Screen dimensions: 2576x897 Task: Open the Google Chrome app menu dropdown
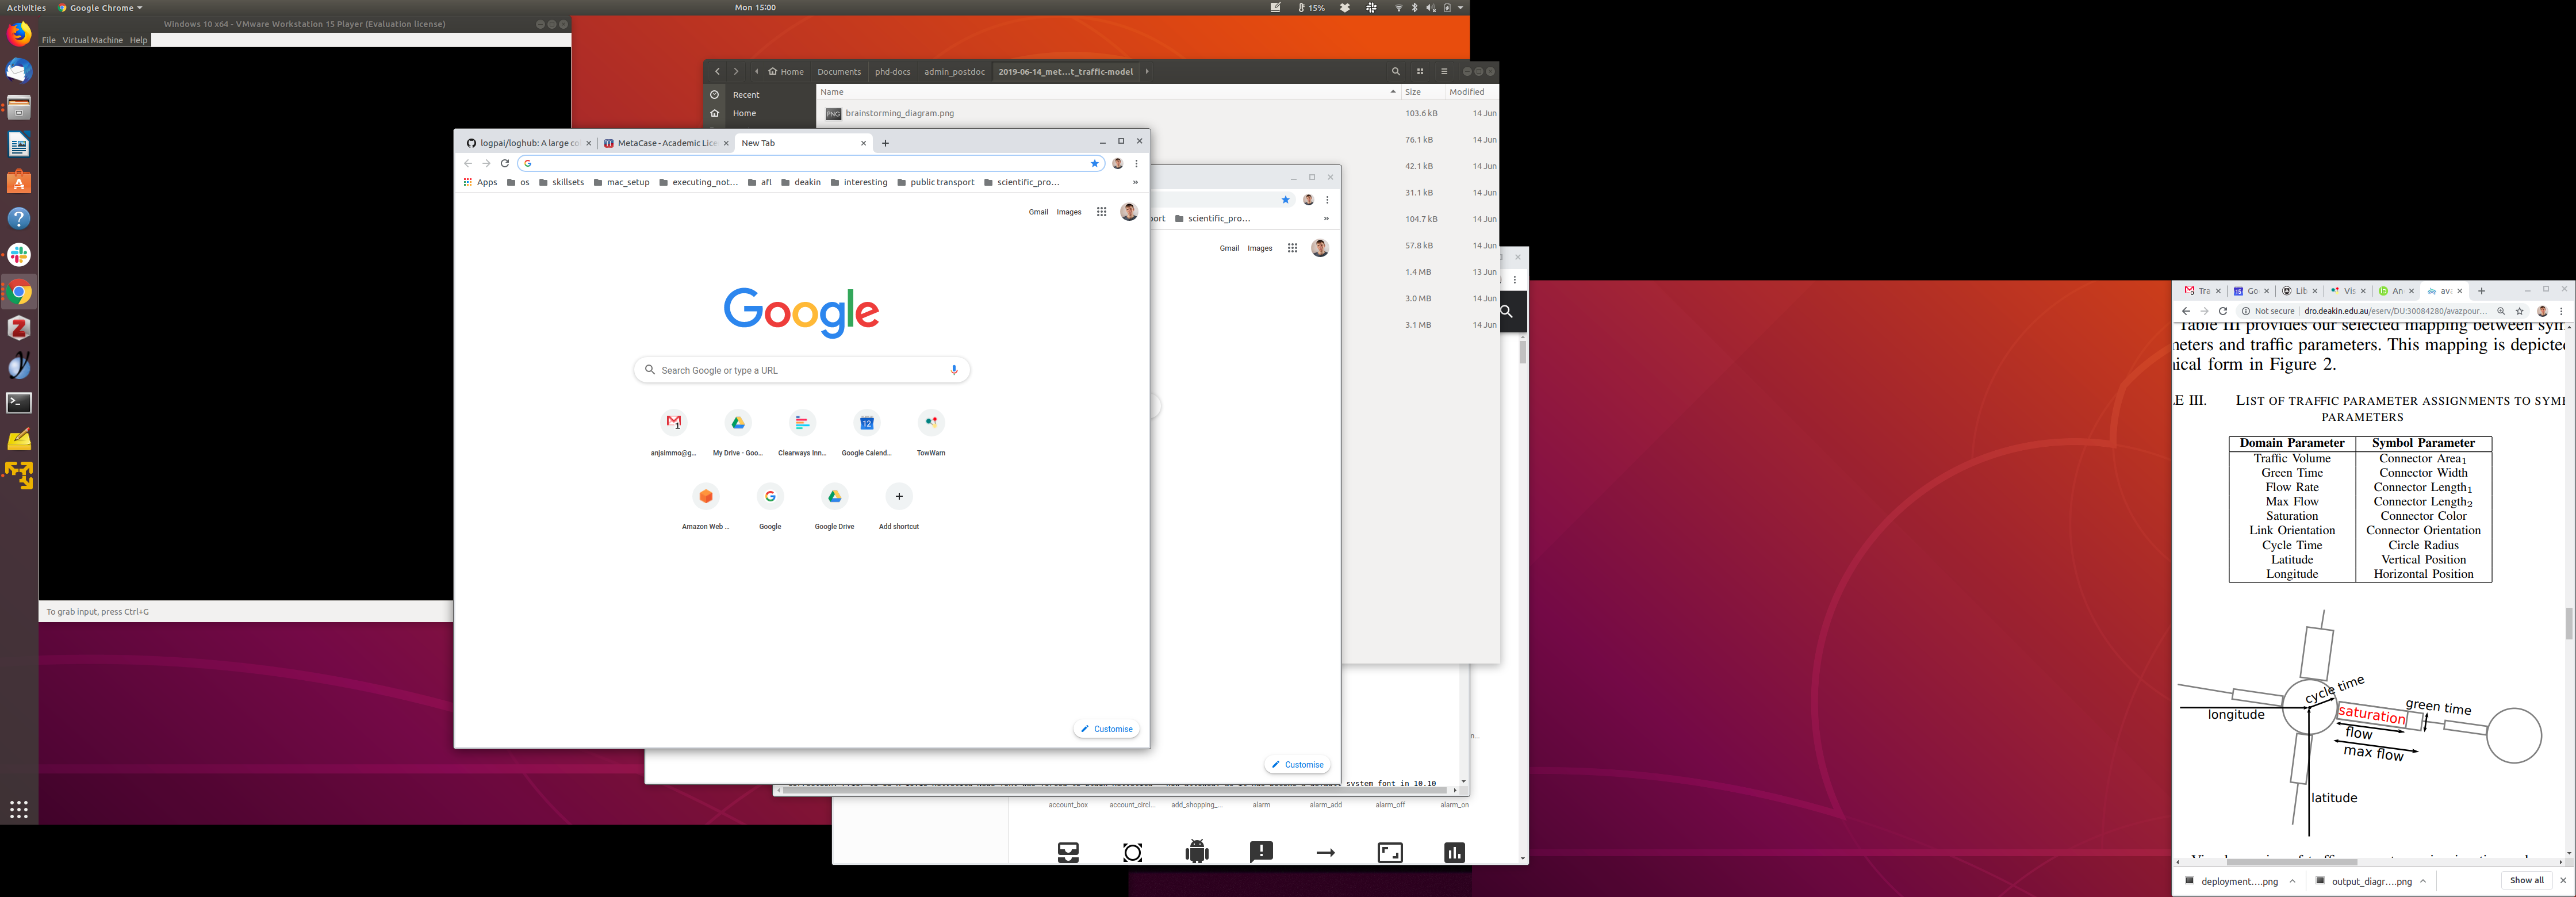(x=100, y=7)
